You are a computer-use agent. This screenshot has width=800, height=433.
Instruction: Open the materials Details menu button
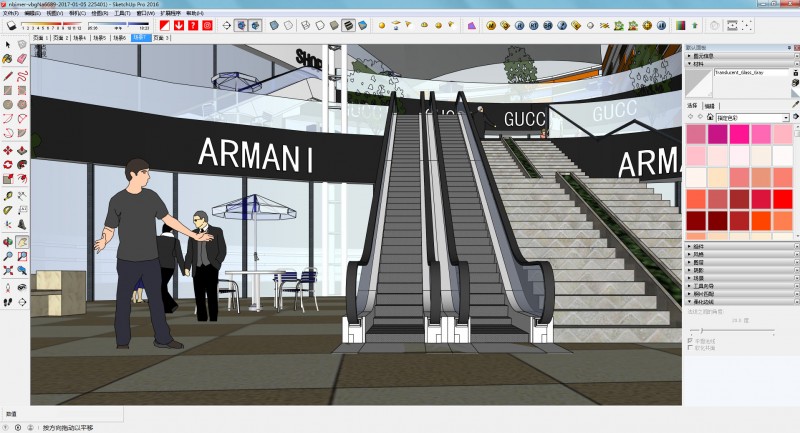796,117
